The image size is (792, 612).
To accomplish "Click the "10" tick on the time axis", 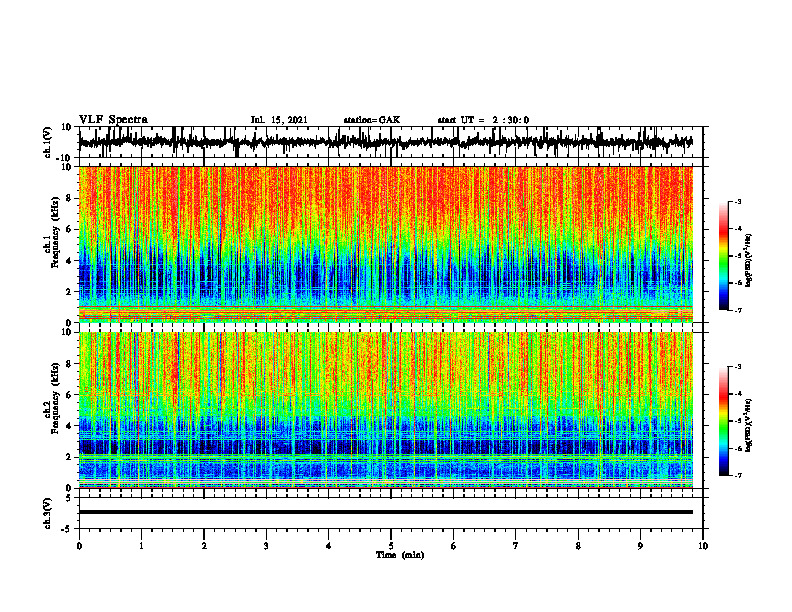I will tap(703, 546).
